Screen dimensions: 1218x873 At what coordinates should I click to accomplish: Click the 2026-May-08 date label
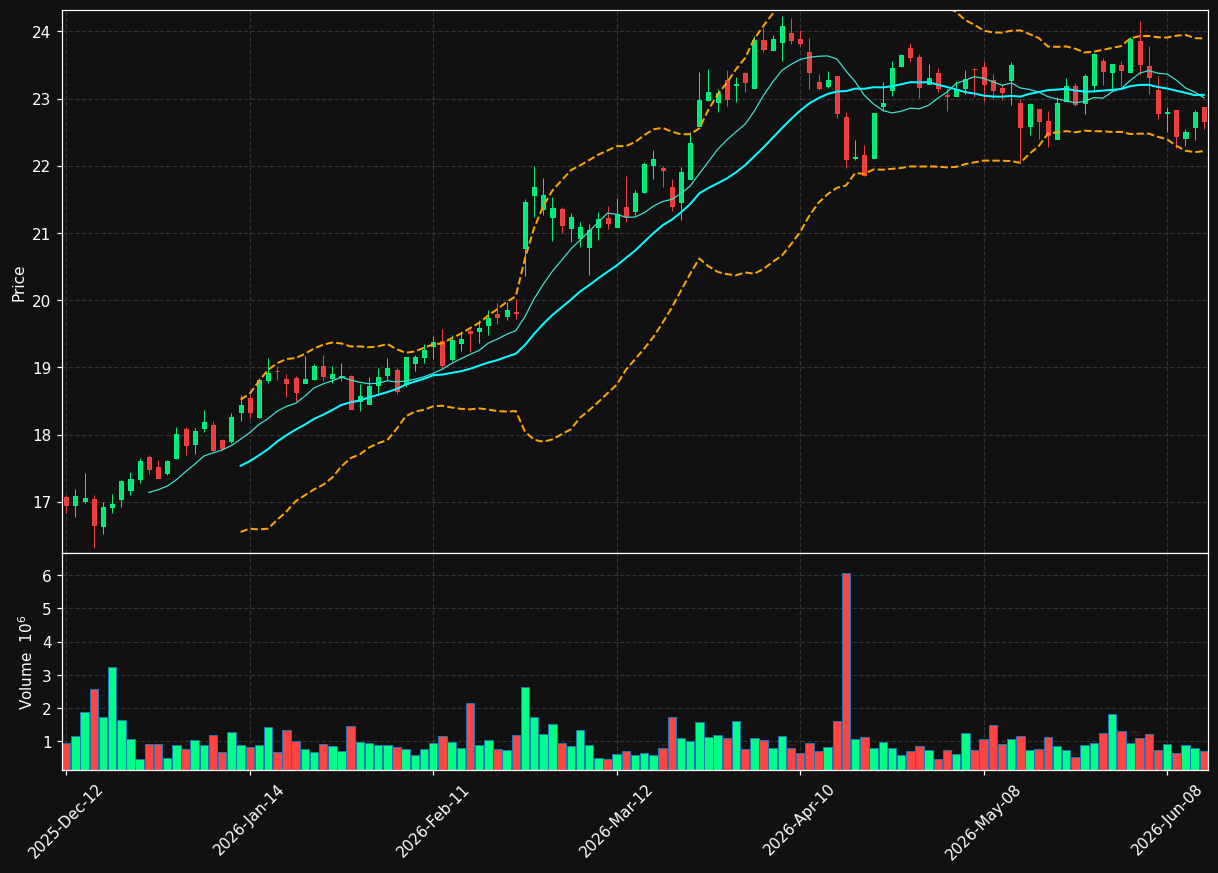(983, 821)
